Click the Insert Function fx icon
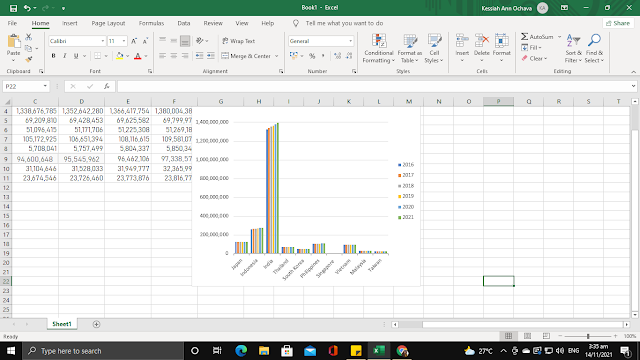The height and width of the screenshot is (360, 640). 107,86
